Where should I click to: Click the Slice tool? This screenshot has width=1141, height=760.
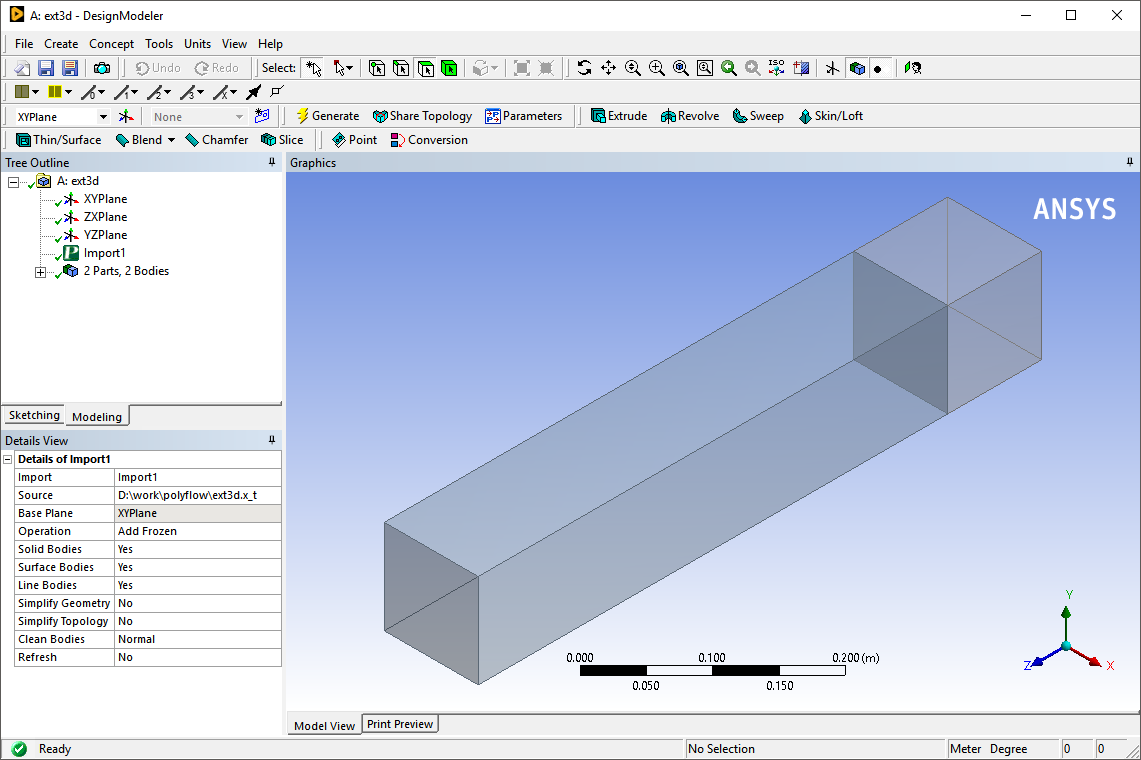[x=282, y=140]
